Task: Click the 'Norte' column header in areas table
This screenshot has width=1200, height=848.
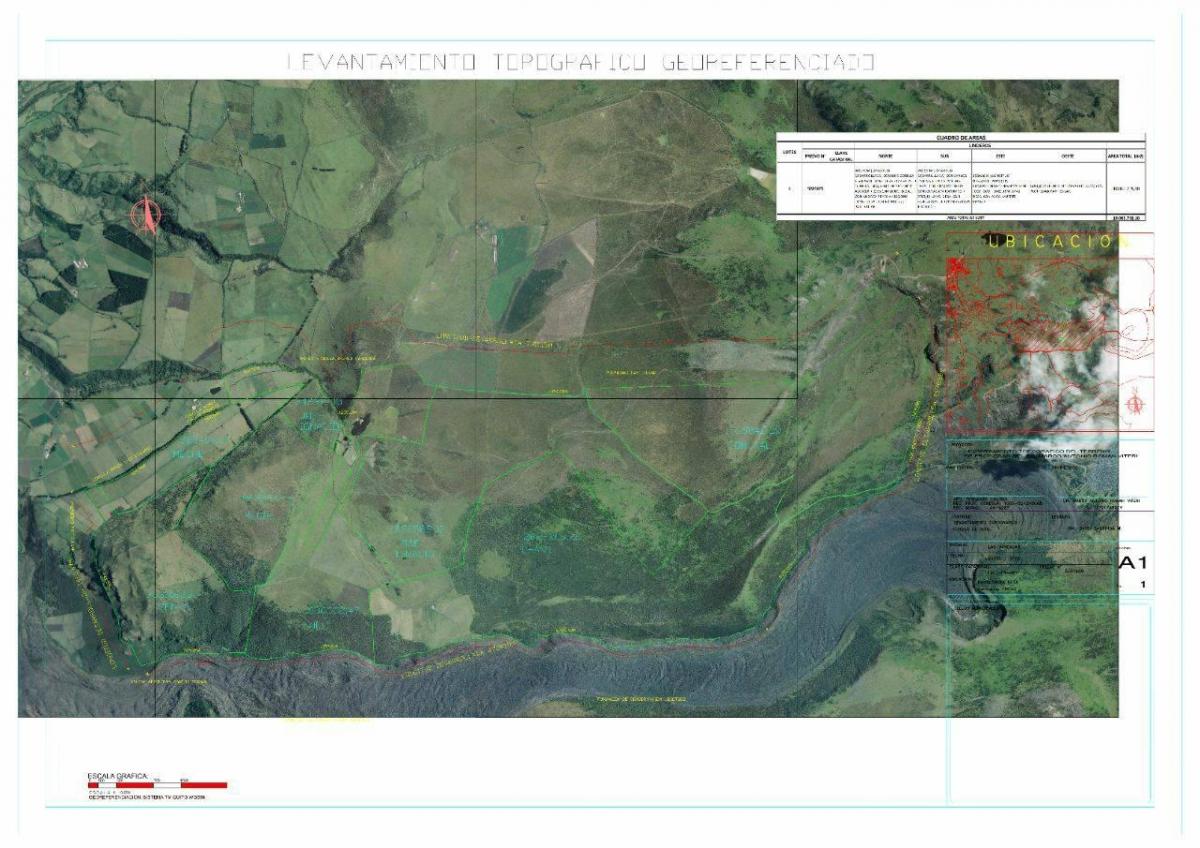Action: tap(886, 156)
